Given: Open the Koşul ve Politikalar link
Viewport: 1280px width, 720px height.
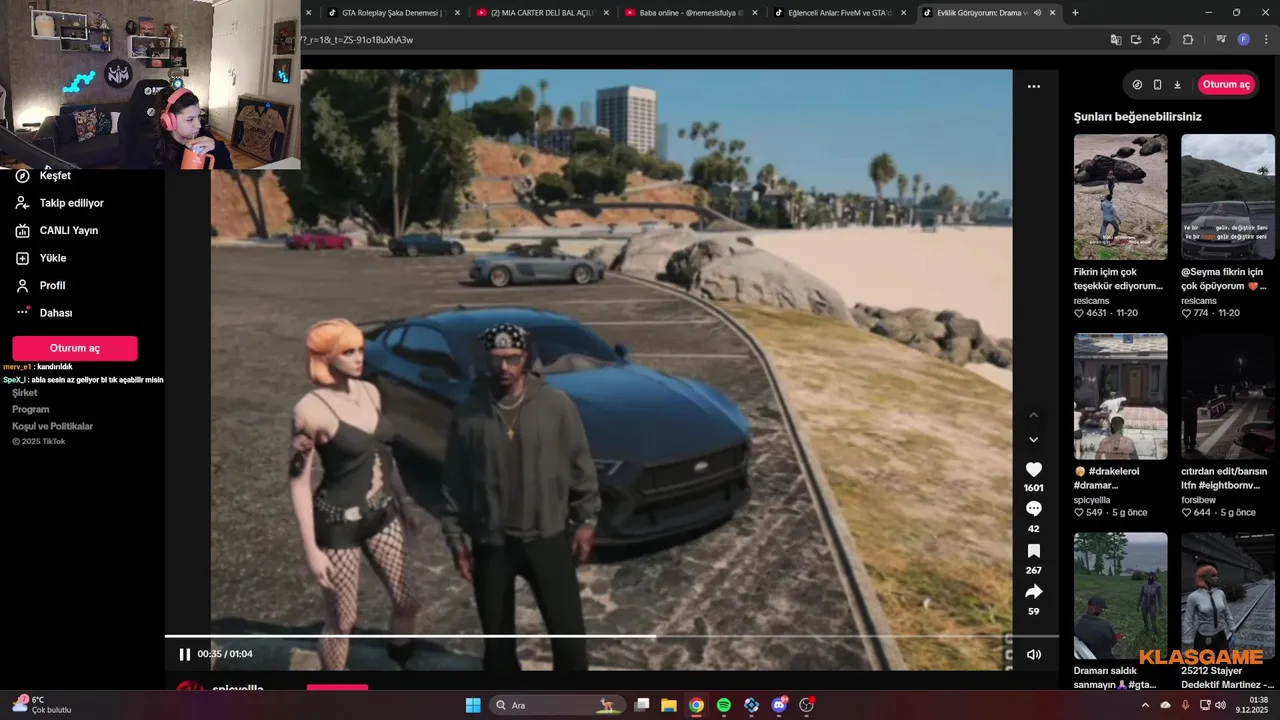Looking at the screenshot, I should (52, 426).
